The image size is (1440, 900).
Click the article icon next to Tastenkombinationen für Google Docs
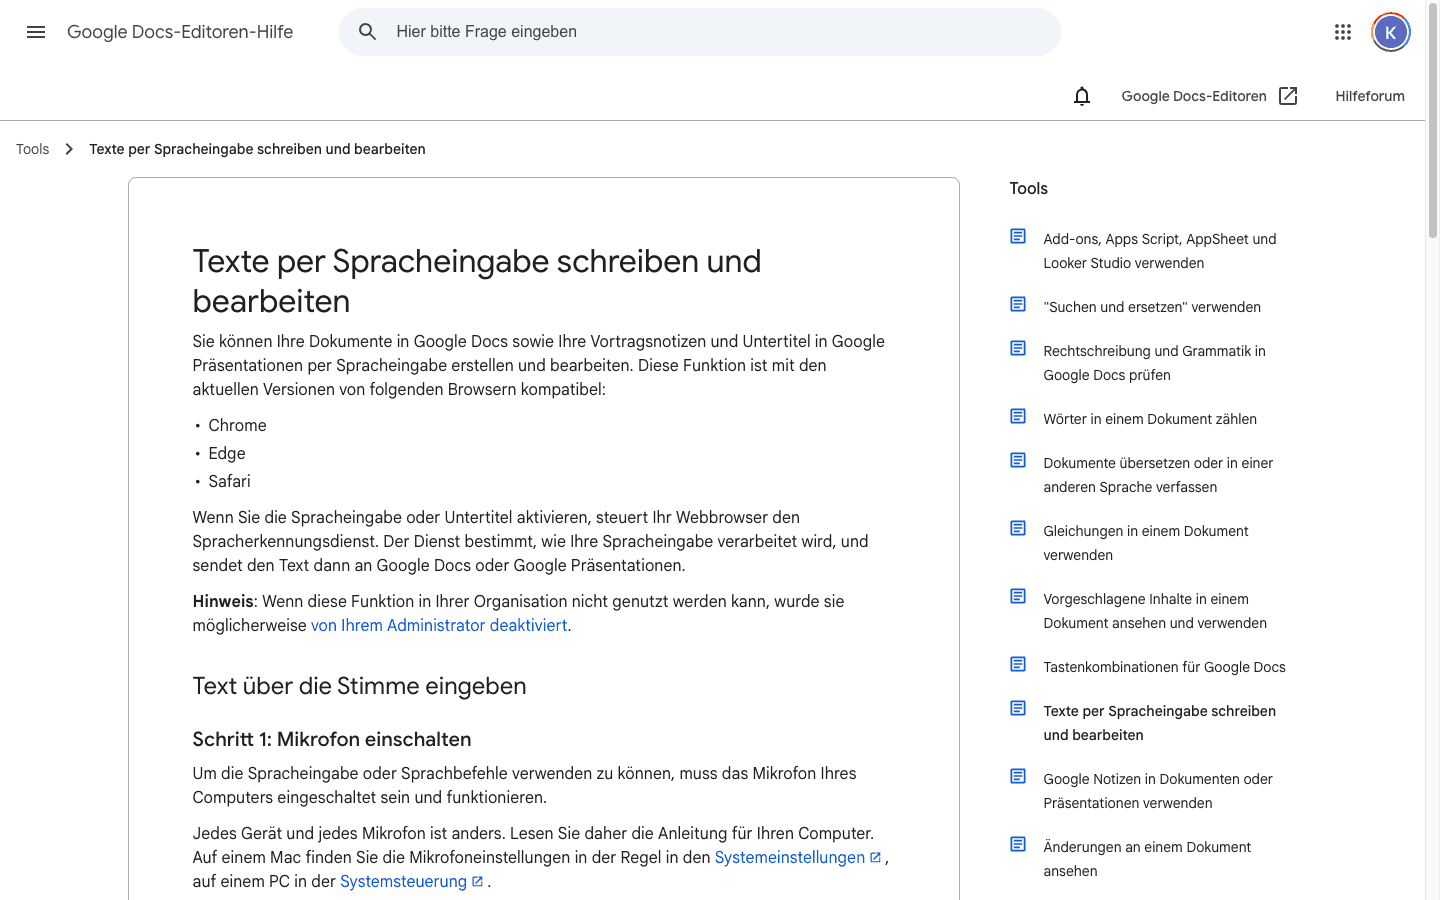click(x=1018, y=663)
